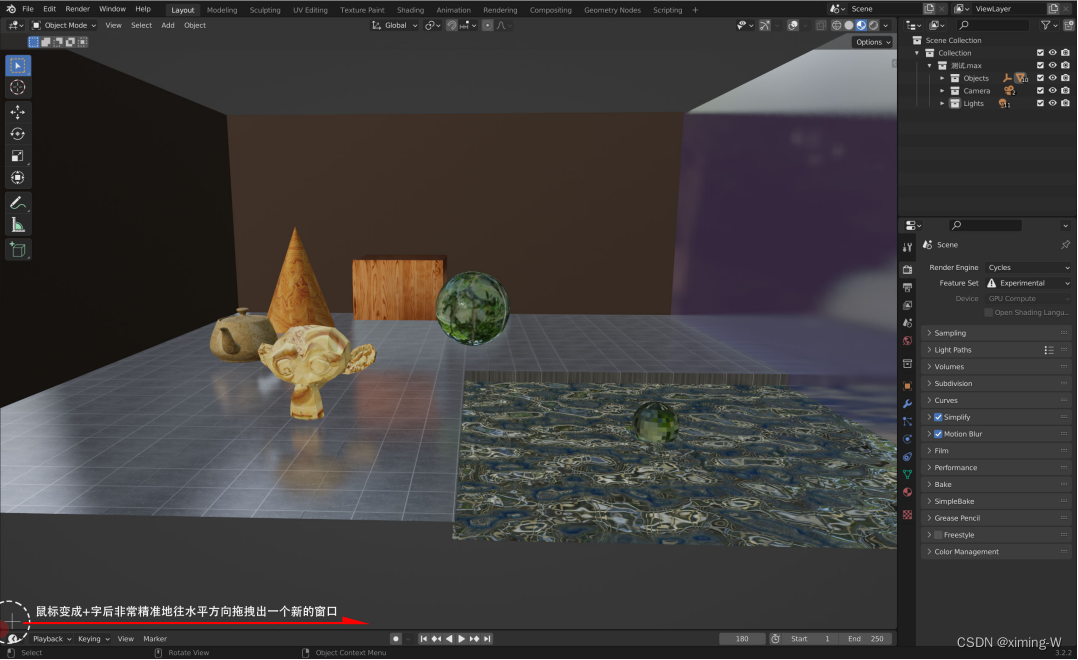Switch to the Shading workspace tab
The width and height of the screenshot is (1078, 660).
[x=410, y=9]
